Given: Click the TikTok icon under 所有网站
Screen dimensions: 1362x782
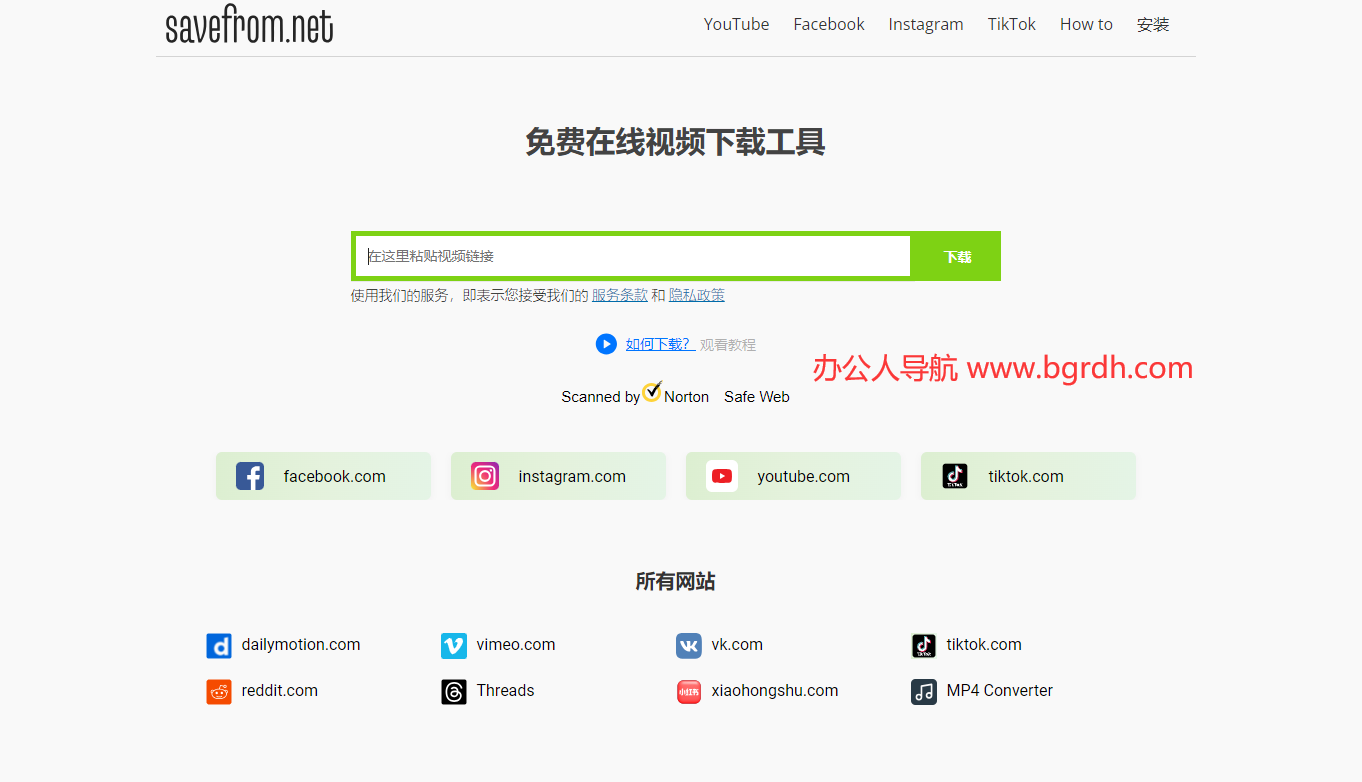Looking at the screenshot, I should pos(924,646).
